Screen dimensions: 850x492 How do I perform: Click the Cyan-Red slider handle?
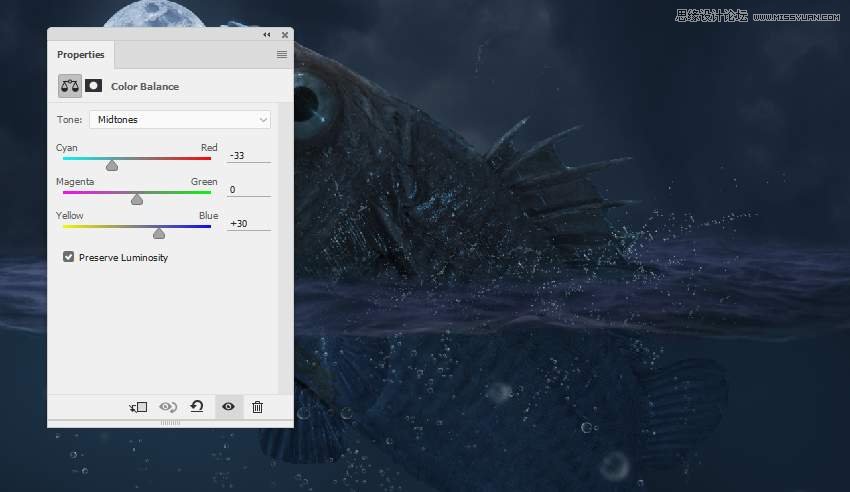(x=112, y=165)
